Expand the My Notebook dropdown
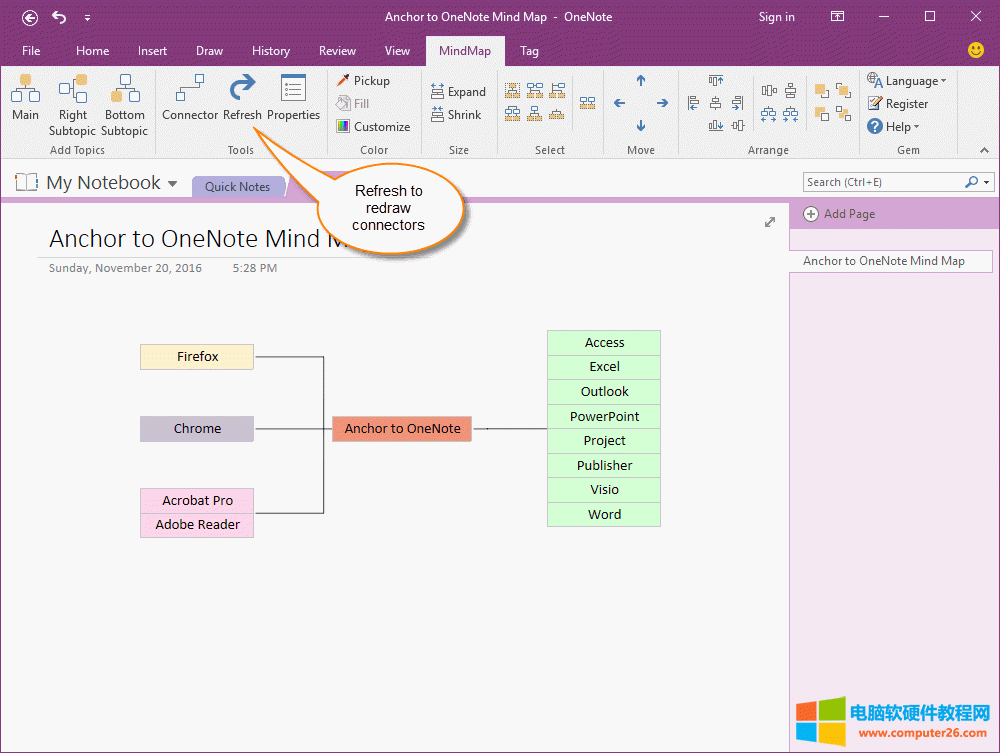The width and height of the screenshot is (1000, 753). point(172,184)
